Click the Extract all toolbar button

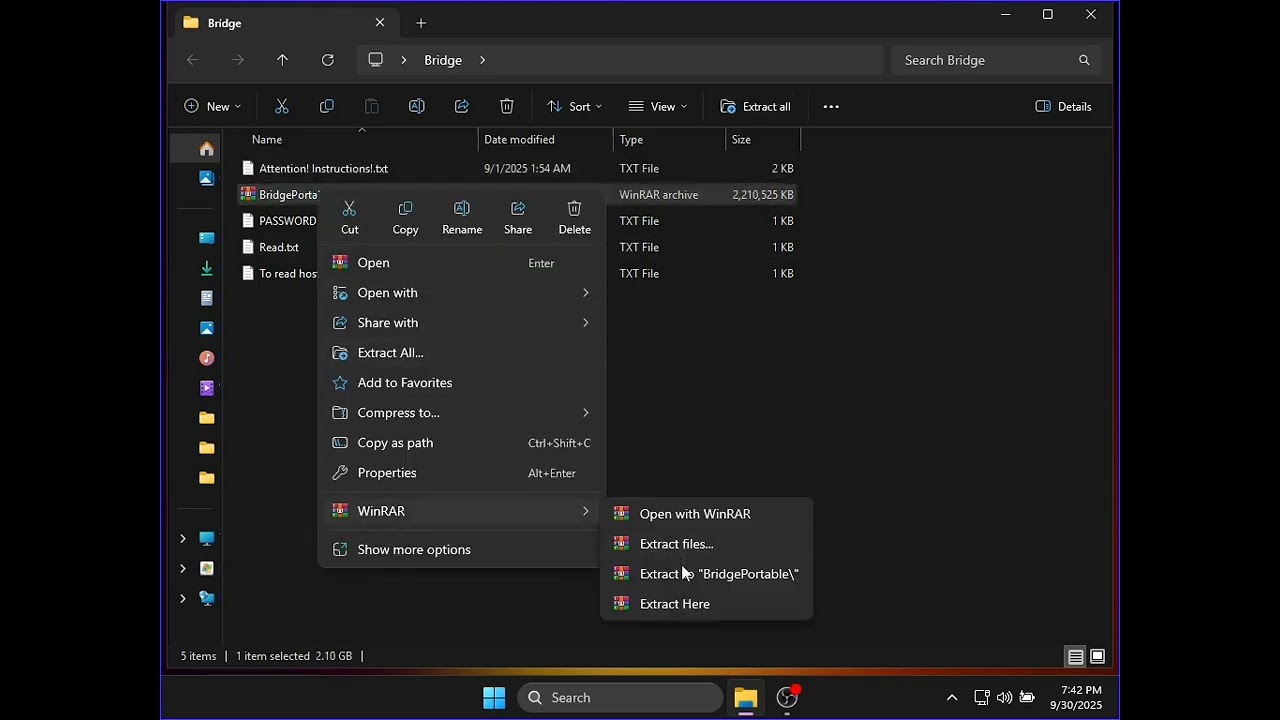pyautogui.click(x=755, y=106)
